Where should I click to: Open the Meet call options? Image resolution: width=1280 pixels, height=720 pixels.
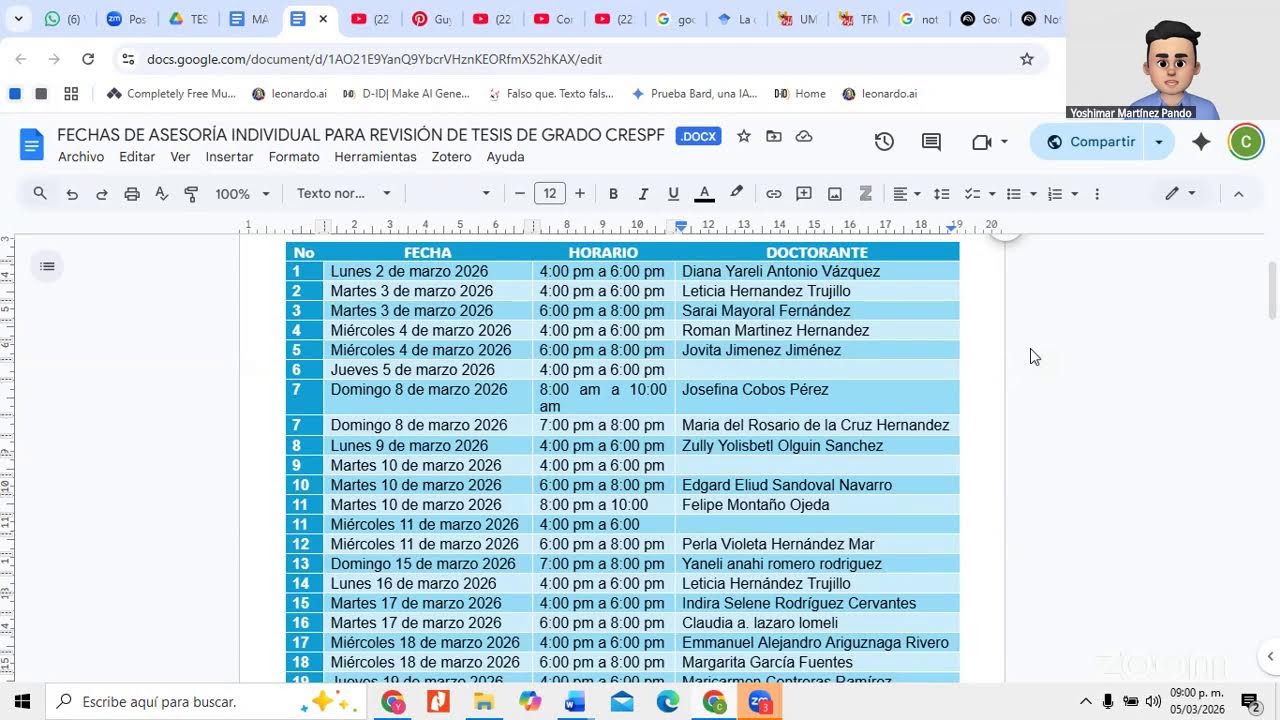tap(989, 142)
